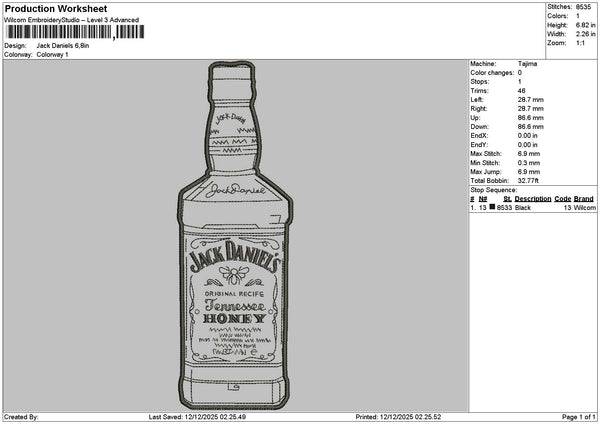Screen dimensions: 600x424
Task: Select the Max Jump value 6.9 mm
Action: (x=529, y=172)
